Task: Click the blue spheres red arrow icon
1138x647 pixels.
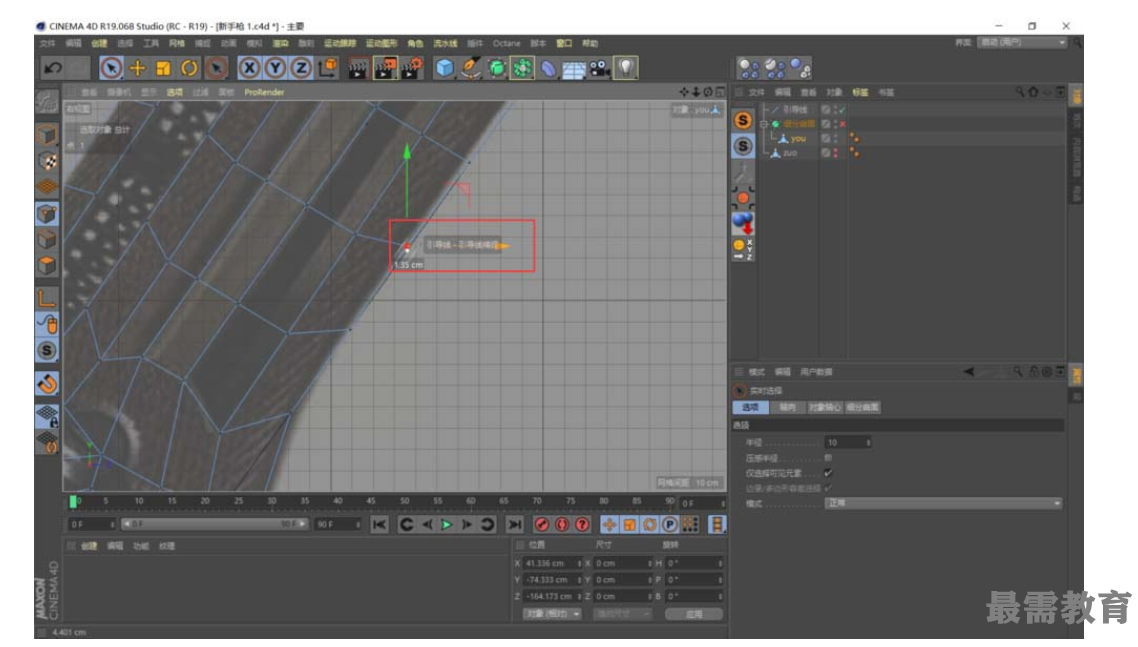Action: point(742,223)
